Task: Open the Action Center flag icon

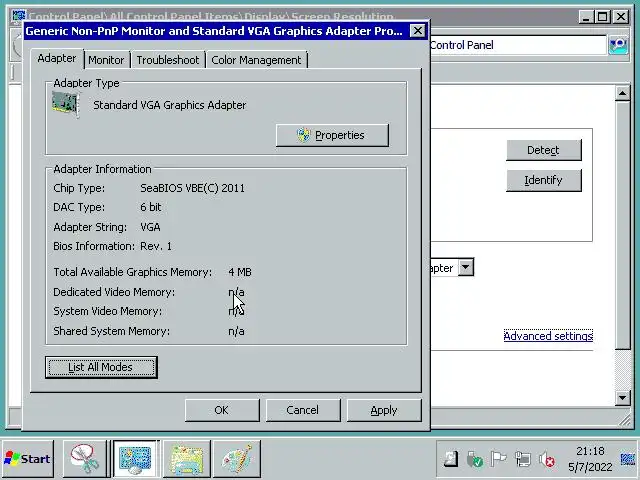Action: 498,459
